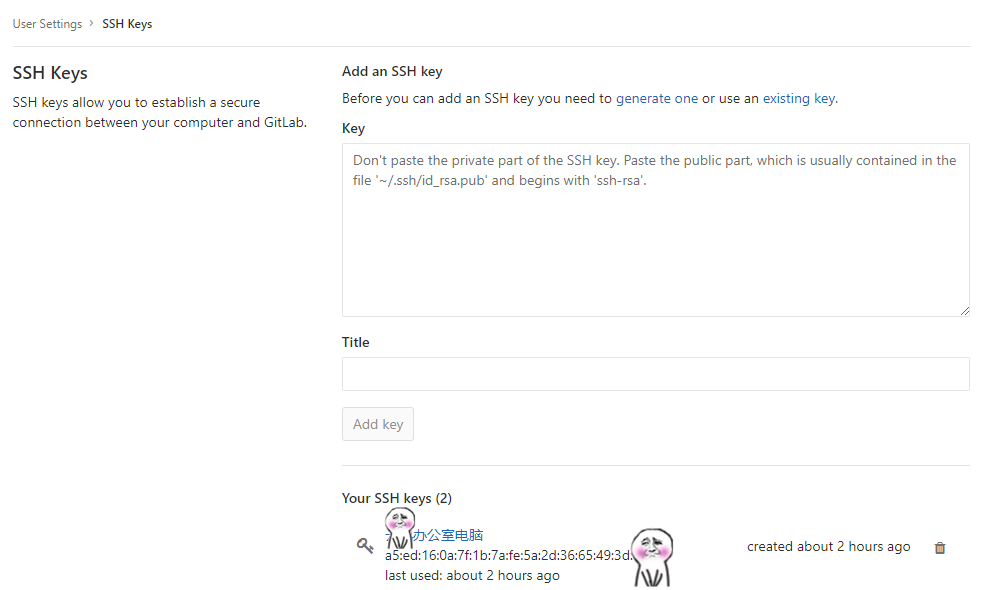Click the 'Your SSH keys (2)' heading
Image resolution: width=1007 pixels, height=590 pixels.
396,498
